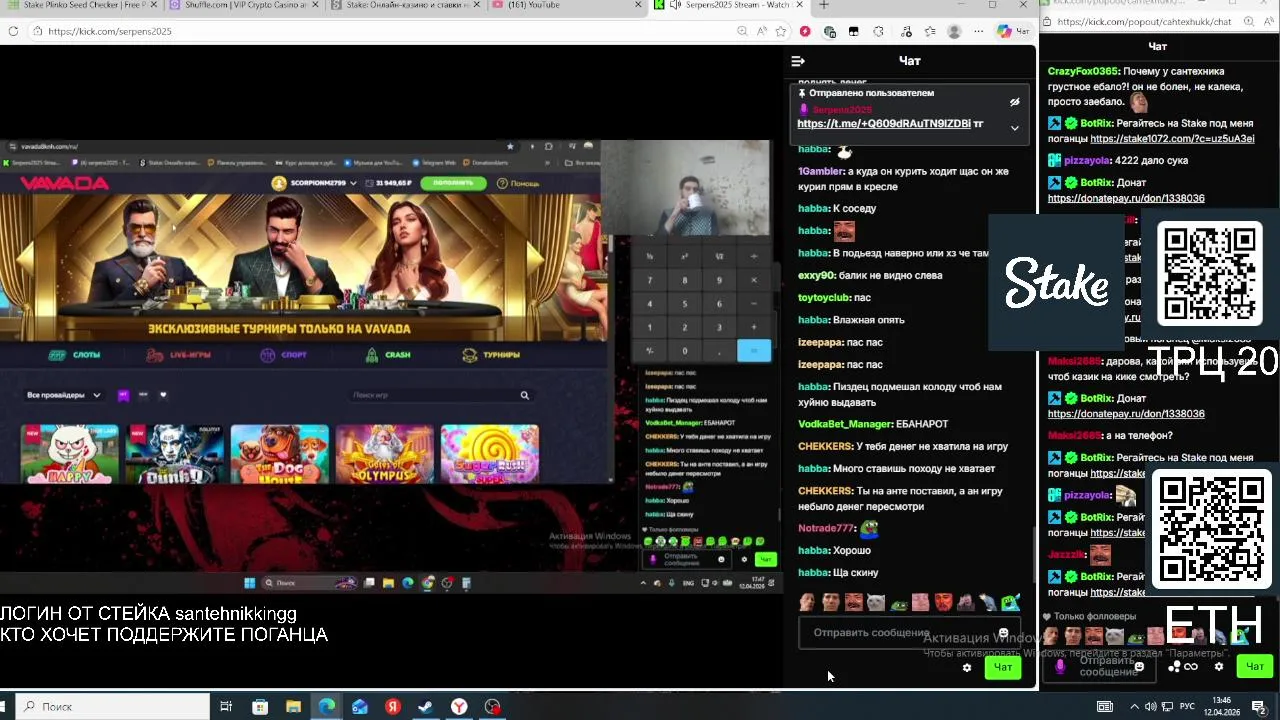
Task: Open the volume control in system tray
Action: (1151, 707)
